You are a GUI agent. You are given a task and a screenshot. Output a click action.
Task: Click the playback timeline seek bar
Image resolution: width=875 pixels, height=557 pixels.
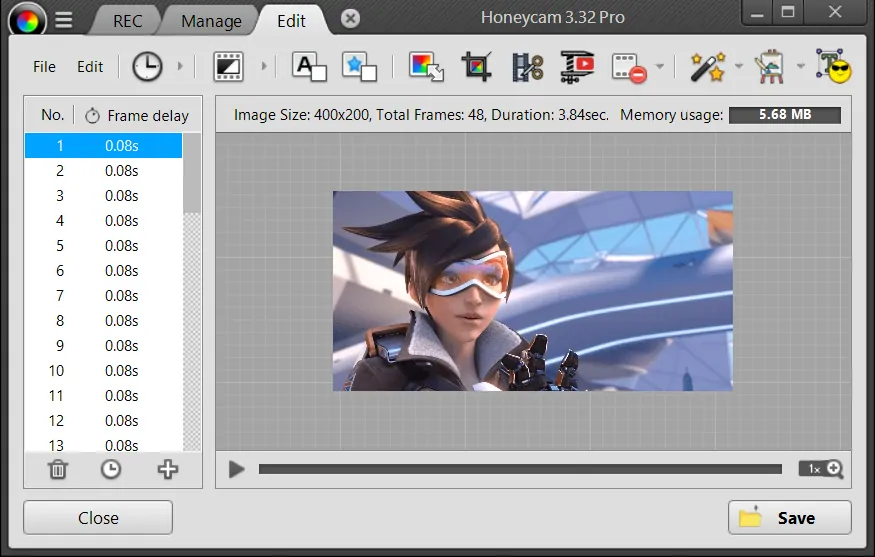click(x=520, y=469)
